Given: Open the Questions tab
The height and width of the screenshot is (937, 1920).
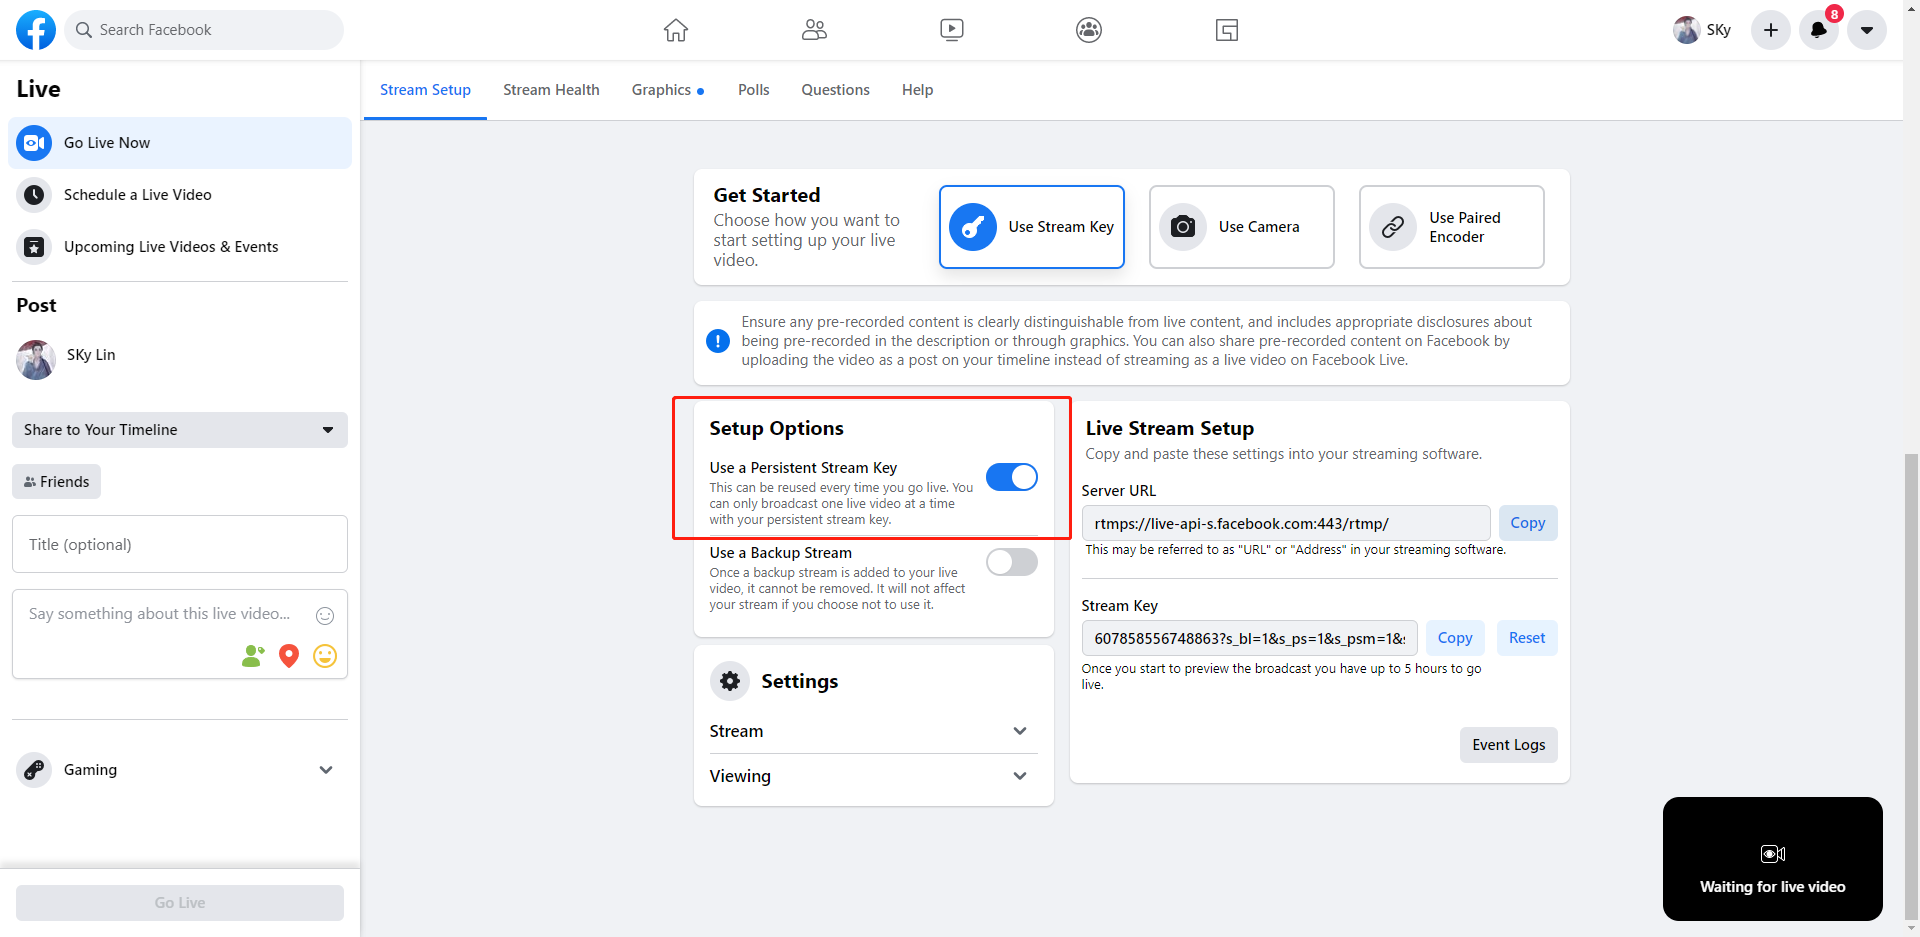Looking at the screenshot, I should (835, 90).
